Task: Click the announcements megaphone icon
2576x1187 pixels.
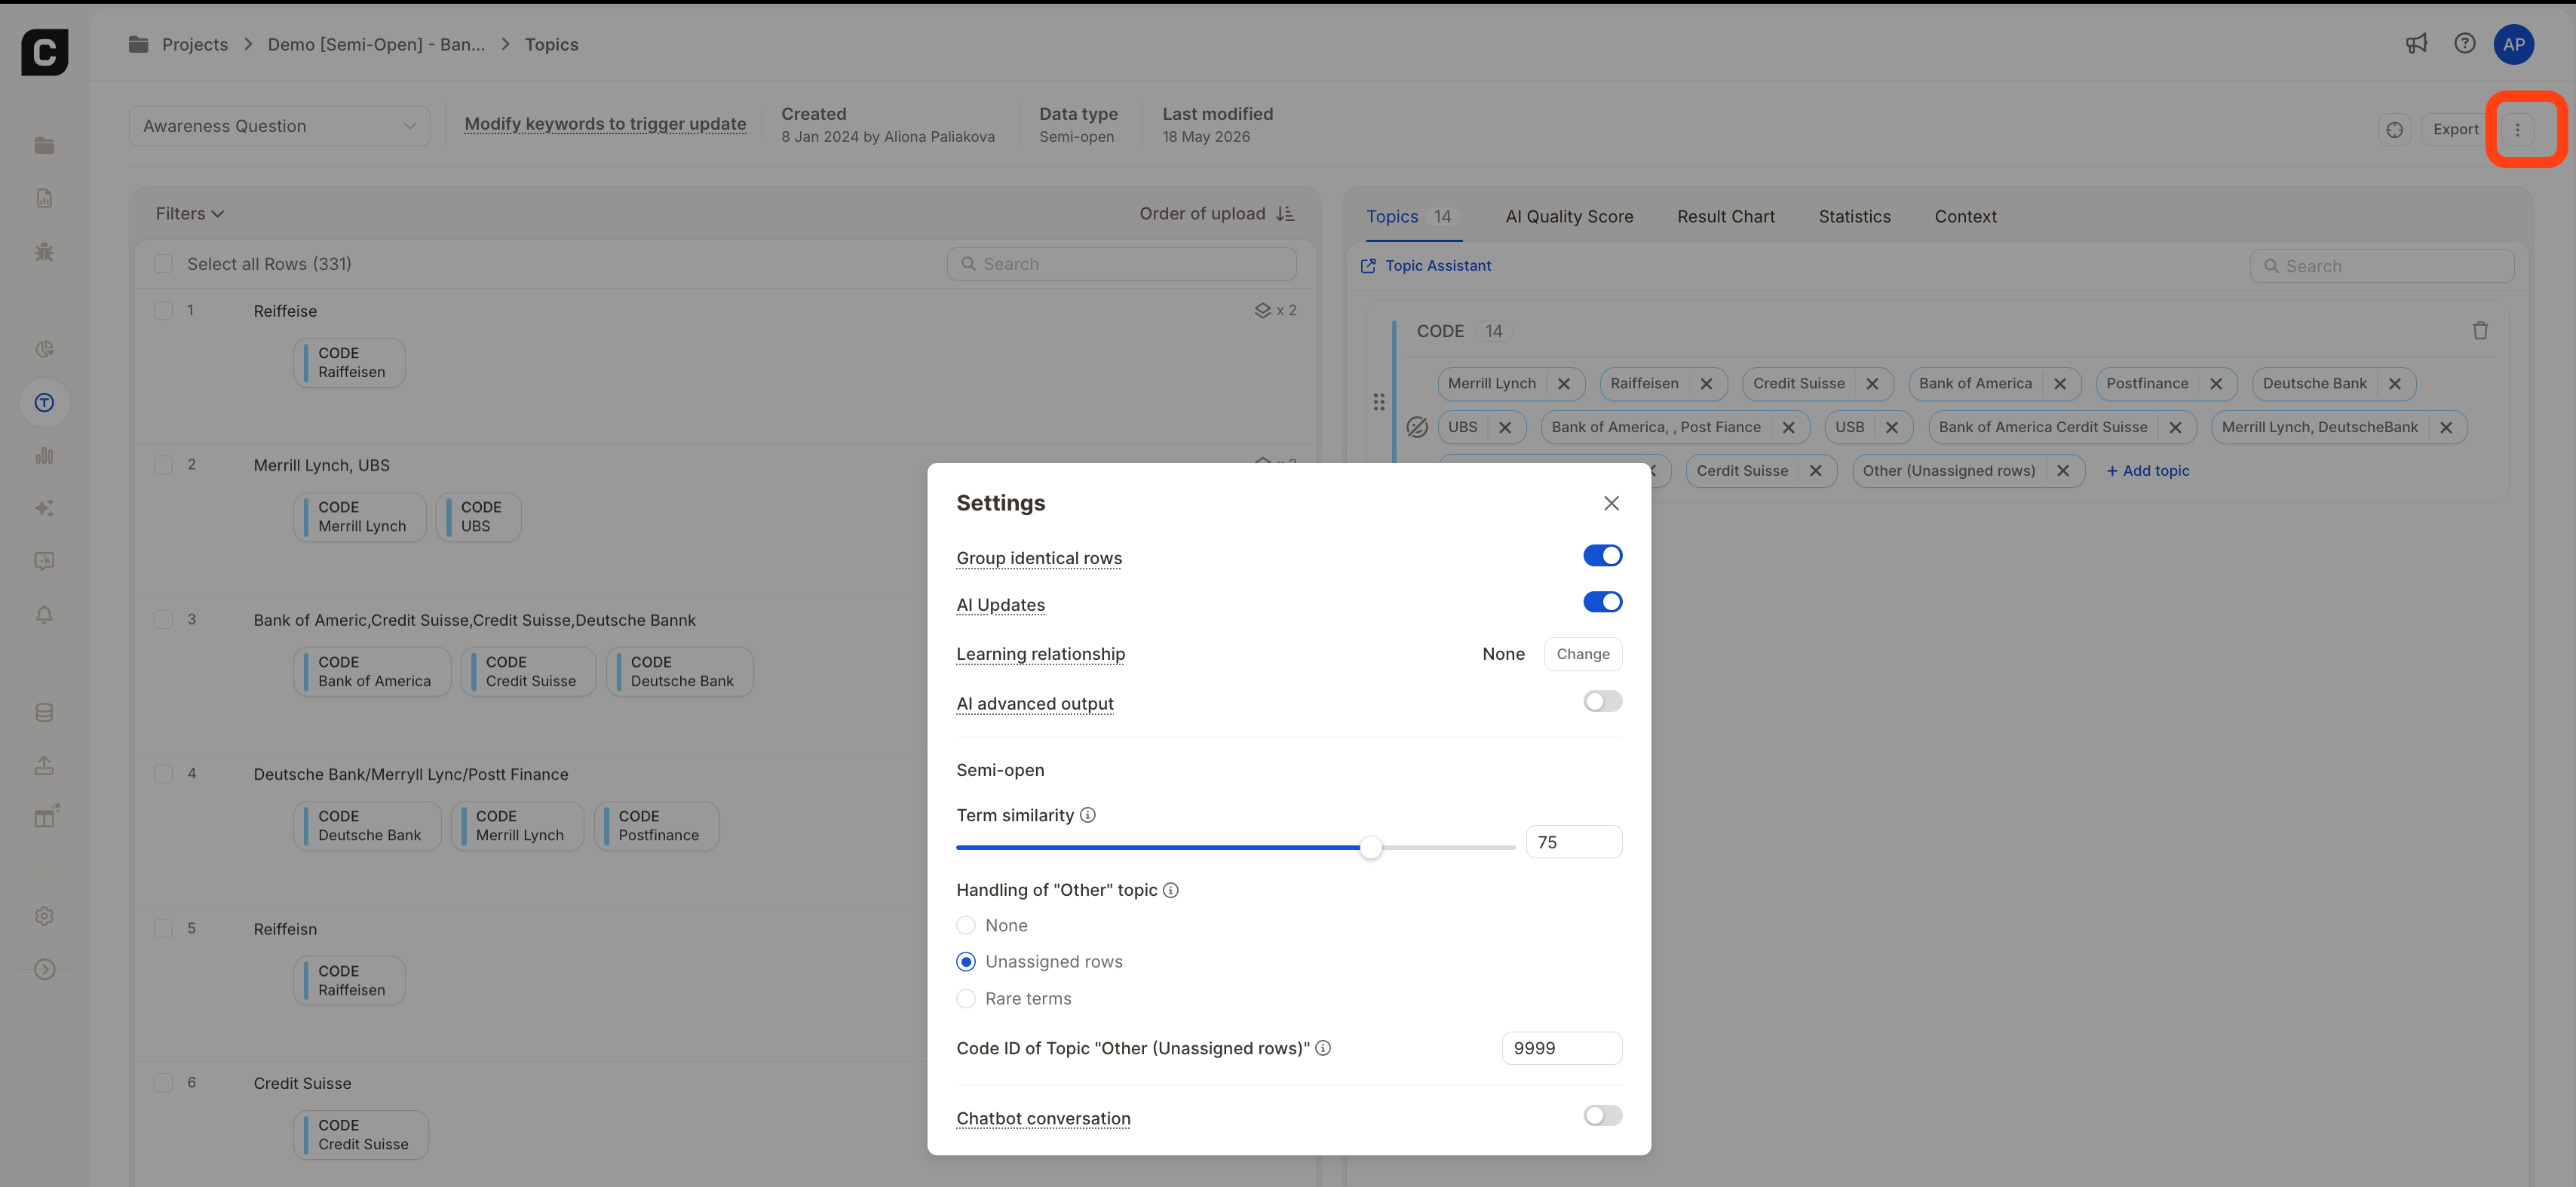Action: [x=2416, y=44]
